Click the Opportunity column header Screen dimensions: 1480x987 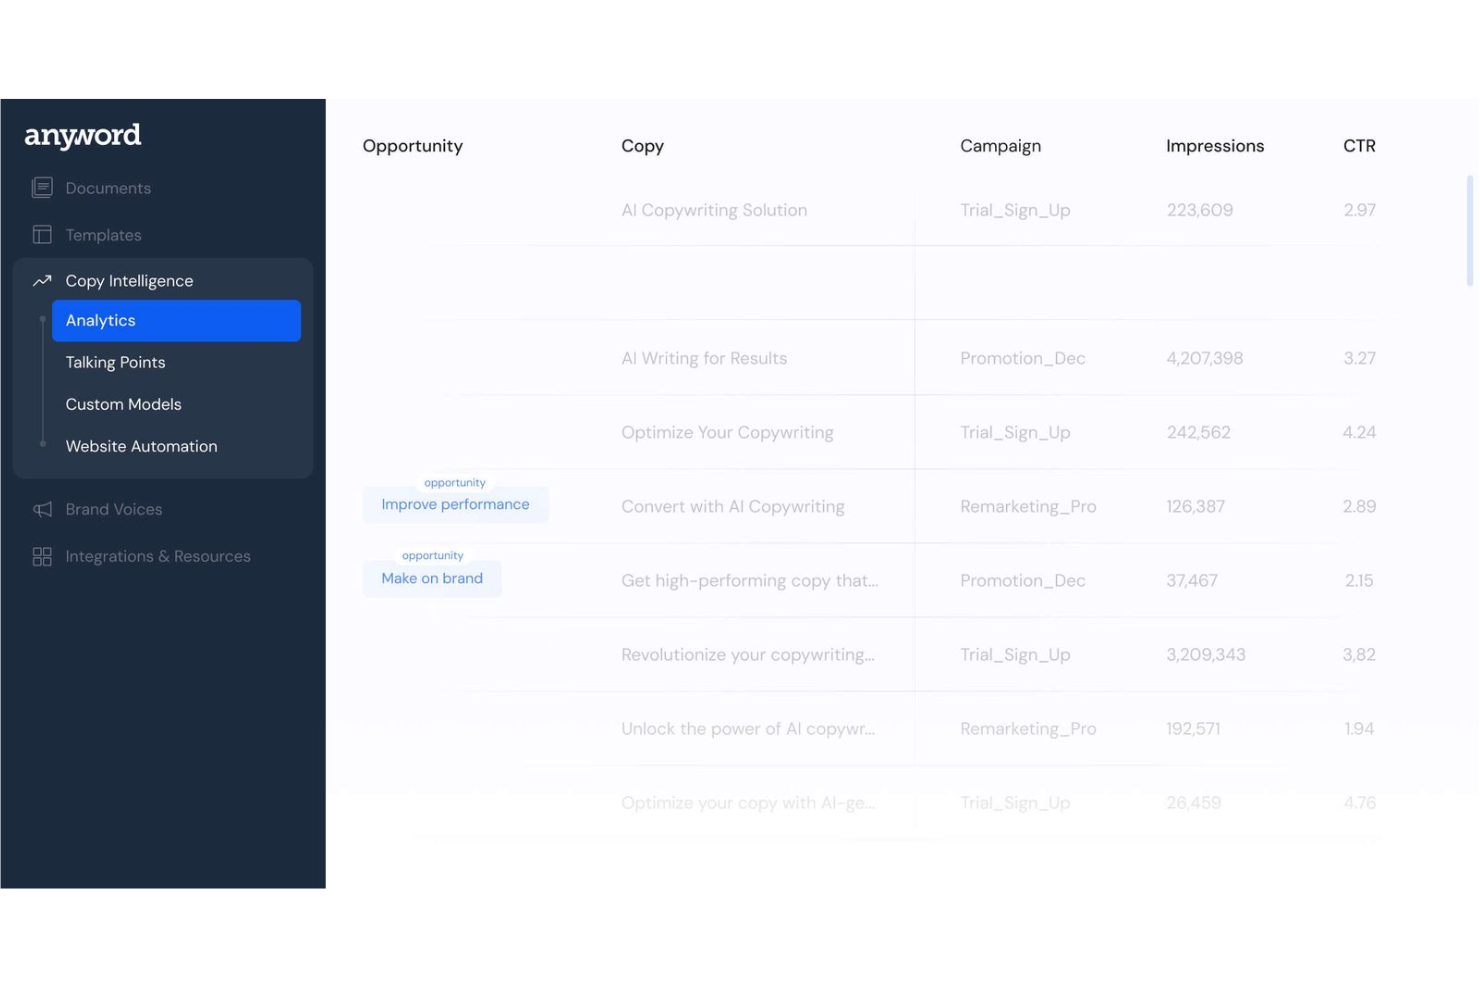point(412,146)
